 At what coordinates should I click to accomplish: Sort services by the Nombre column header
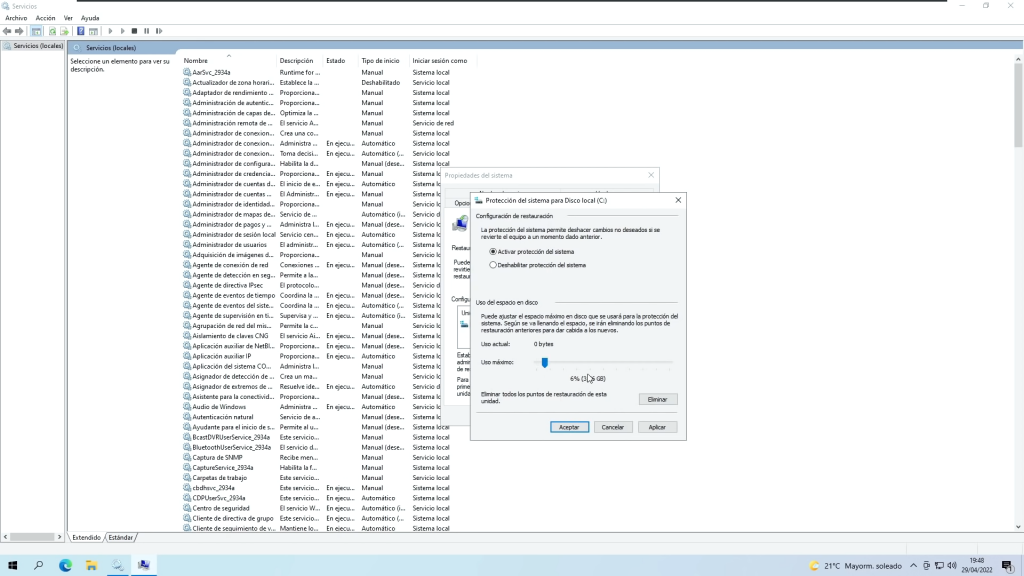(196, 61)
